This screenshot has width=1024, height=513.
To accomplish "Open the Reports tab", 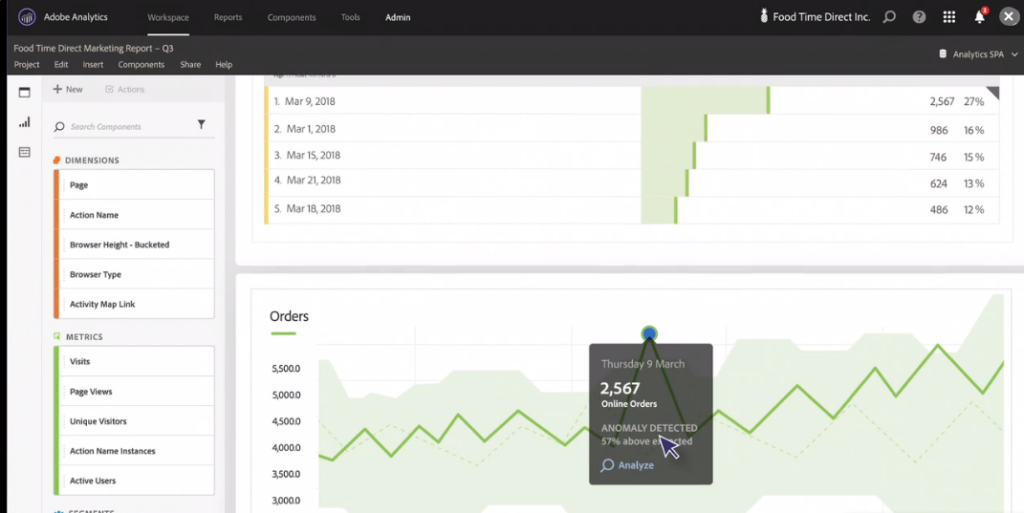I will coord(228,18).
